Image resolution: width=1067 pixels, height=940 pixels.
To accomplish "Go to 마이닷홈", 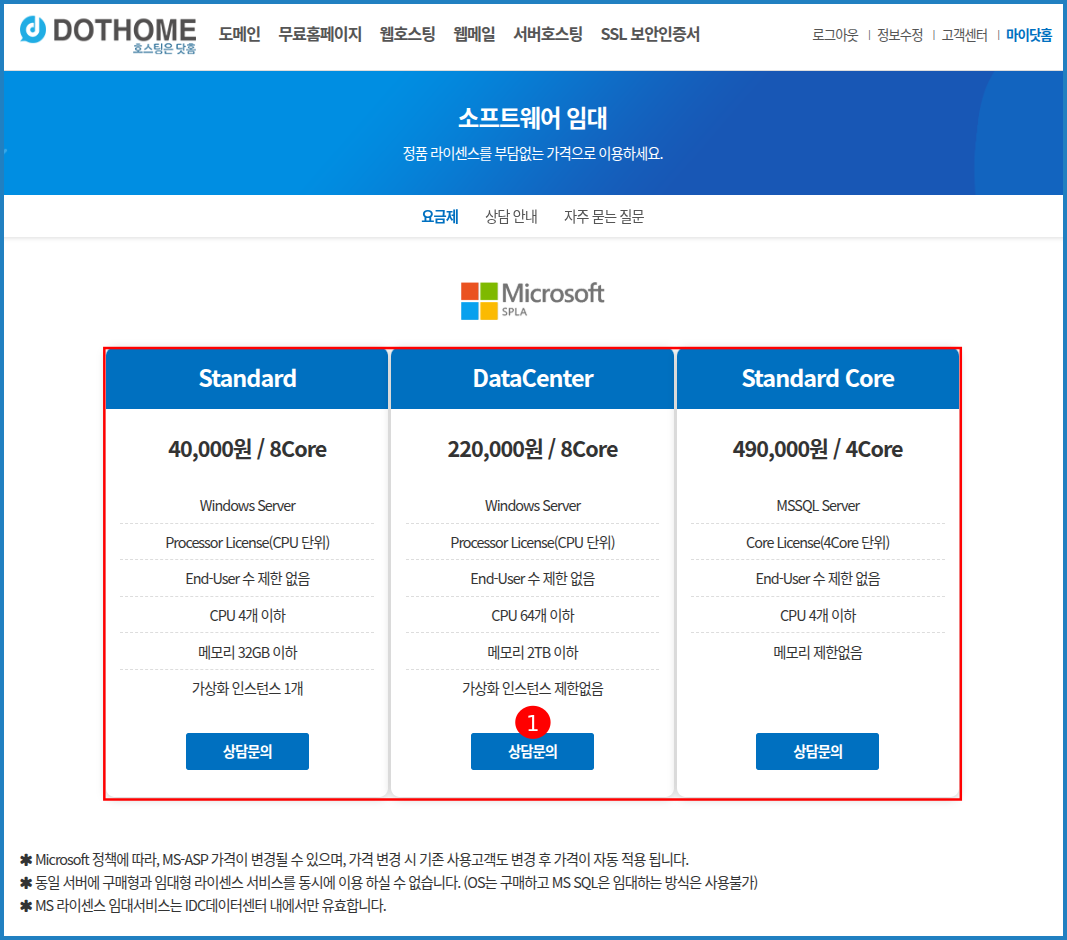I will click(x=1029, y=36).
